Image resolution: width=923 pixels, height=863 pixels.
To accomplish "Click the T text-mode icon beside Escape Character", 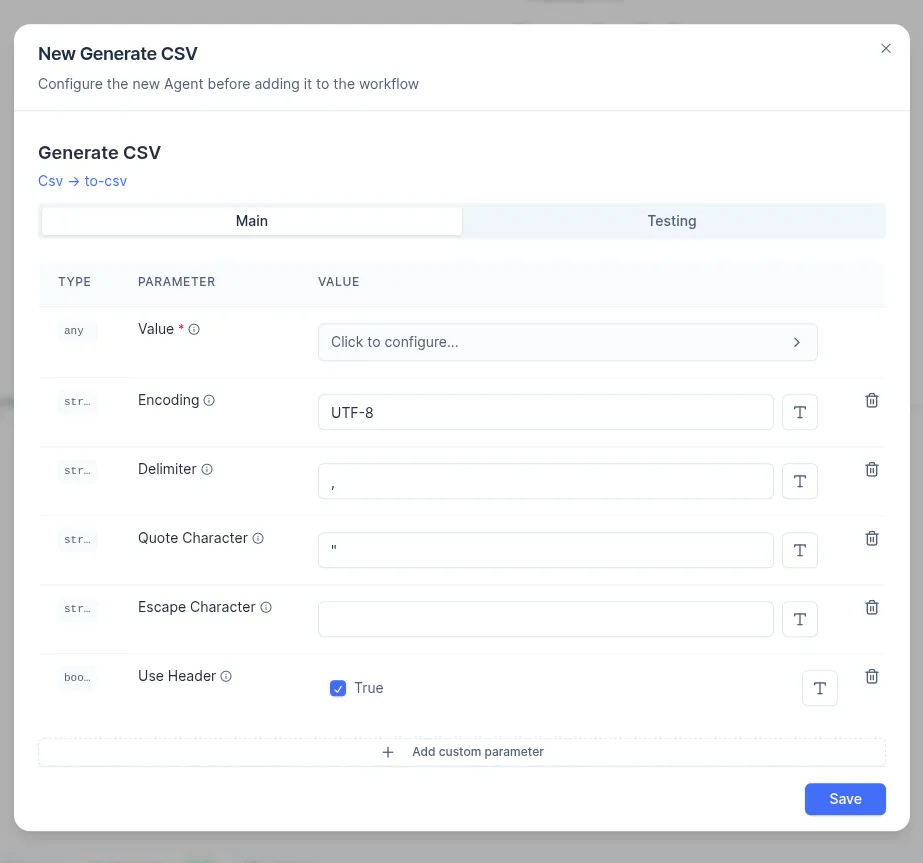I will click(x=799, y=618).
